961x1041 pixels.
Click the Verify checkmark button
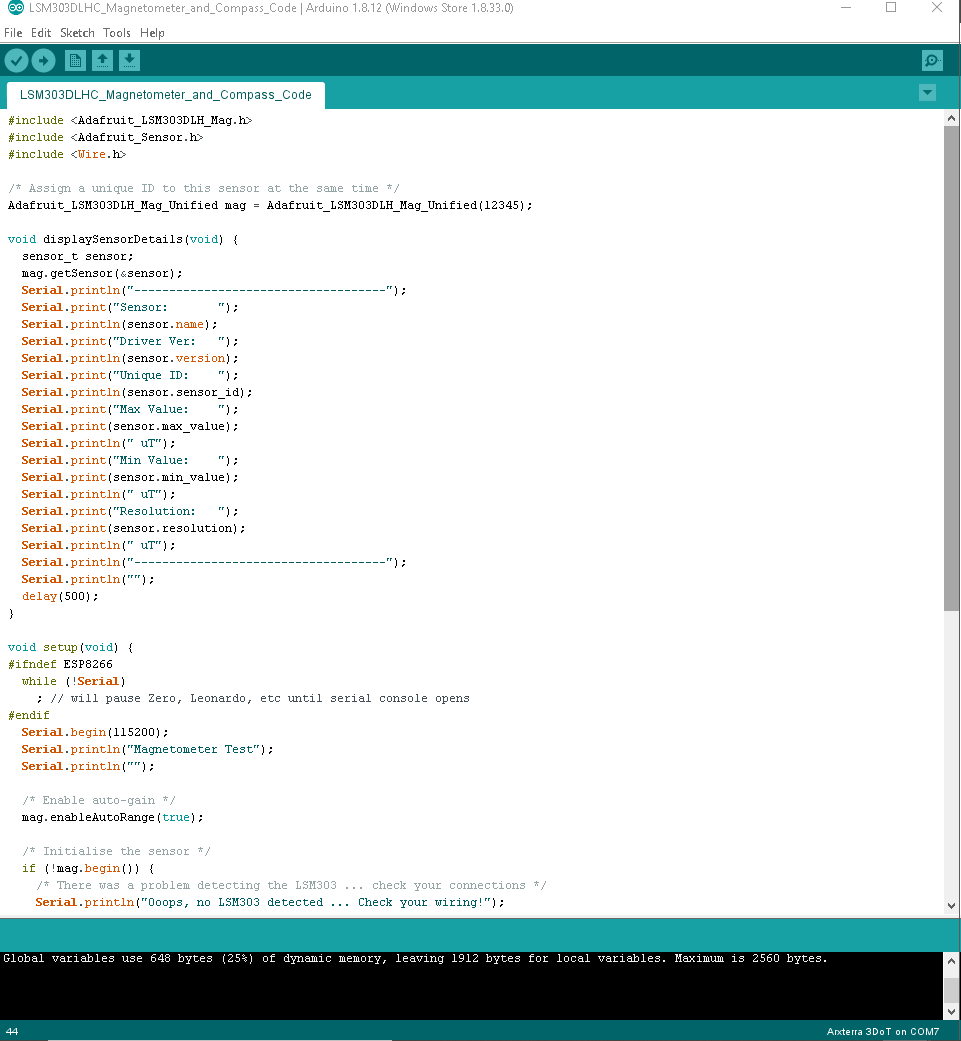tap(17, 61)
